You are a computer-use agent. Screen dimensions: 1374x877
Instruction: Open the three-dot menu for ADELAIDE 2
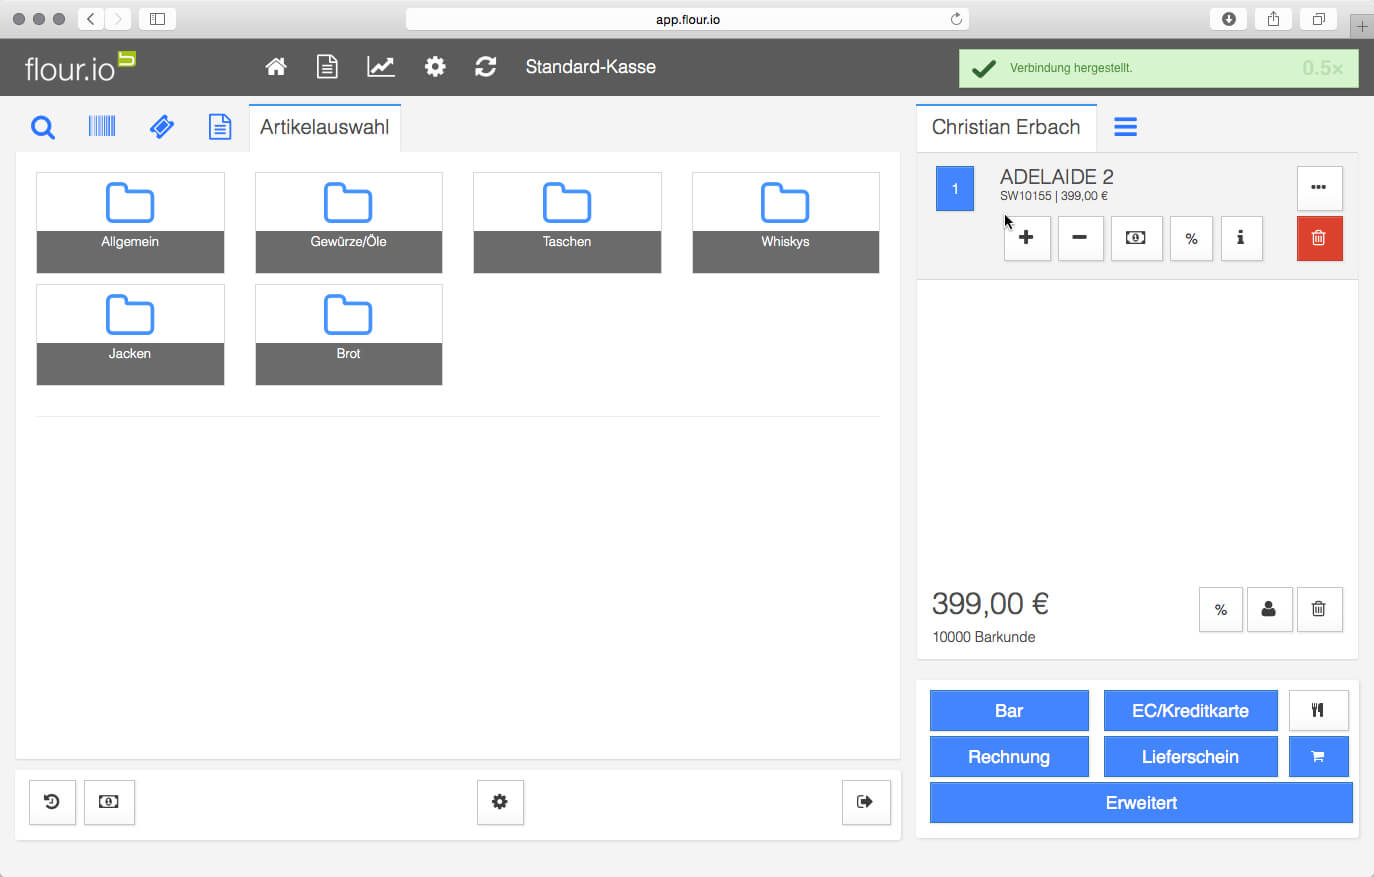(x=1319, y=187)
